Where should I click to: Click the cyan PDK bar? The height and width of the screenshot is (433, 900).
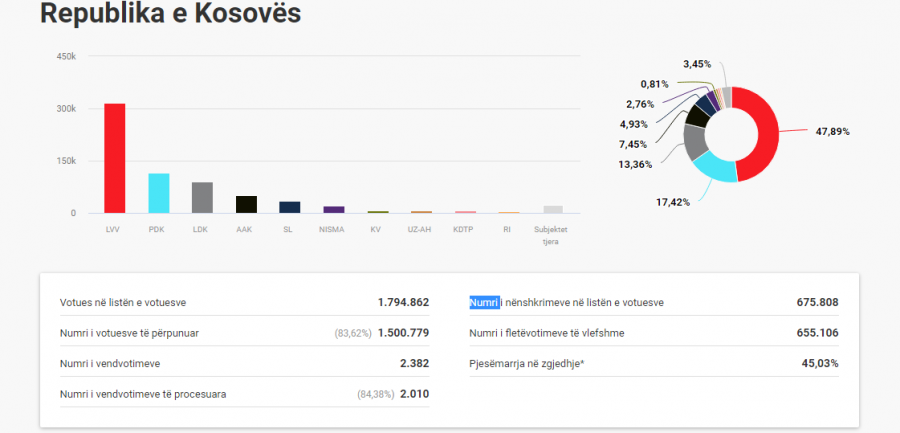tap(158, 194)
